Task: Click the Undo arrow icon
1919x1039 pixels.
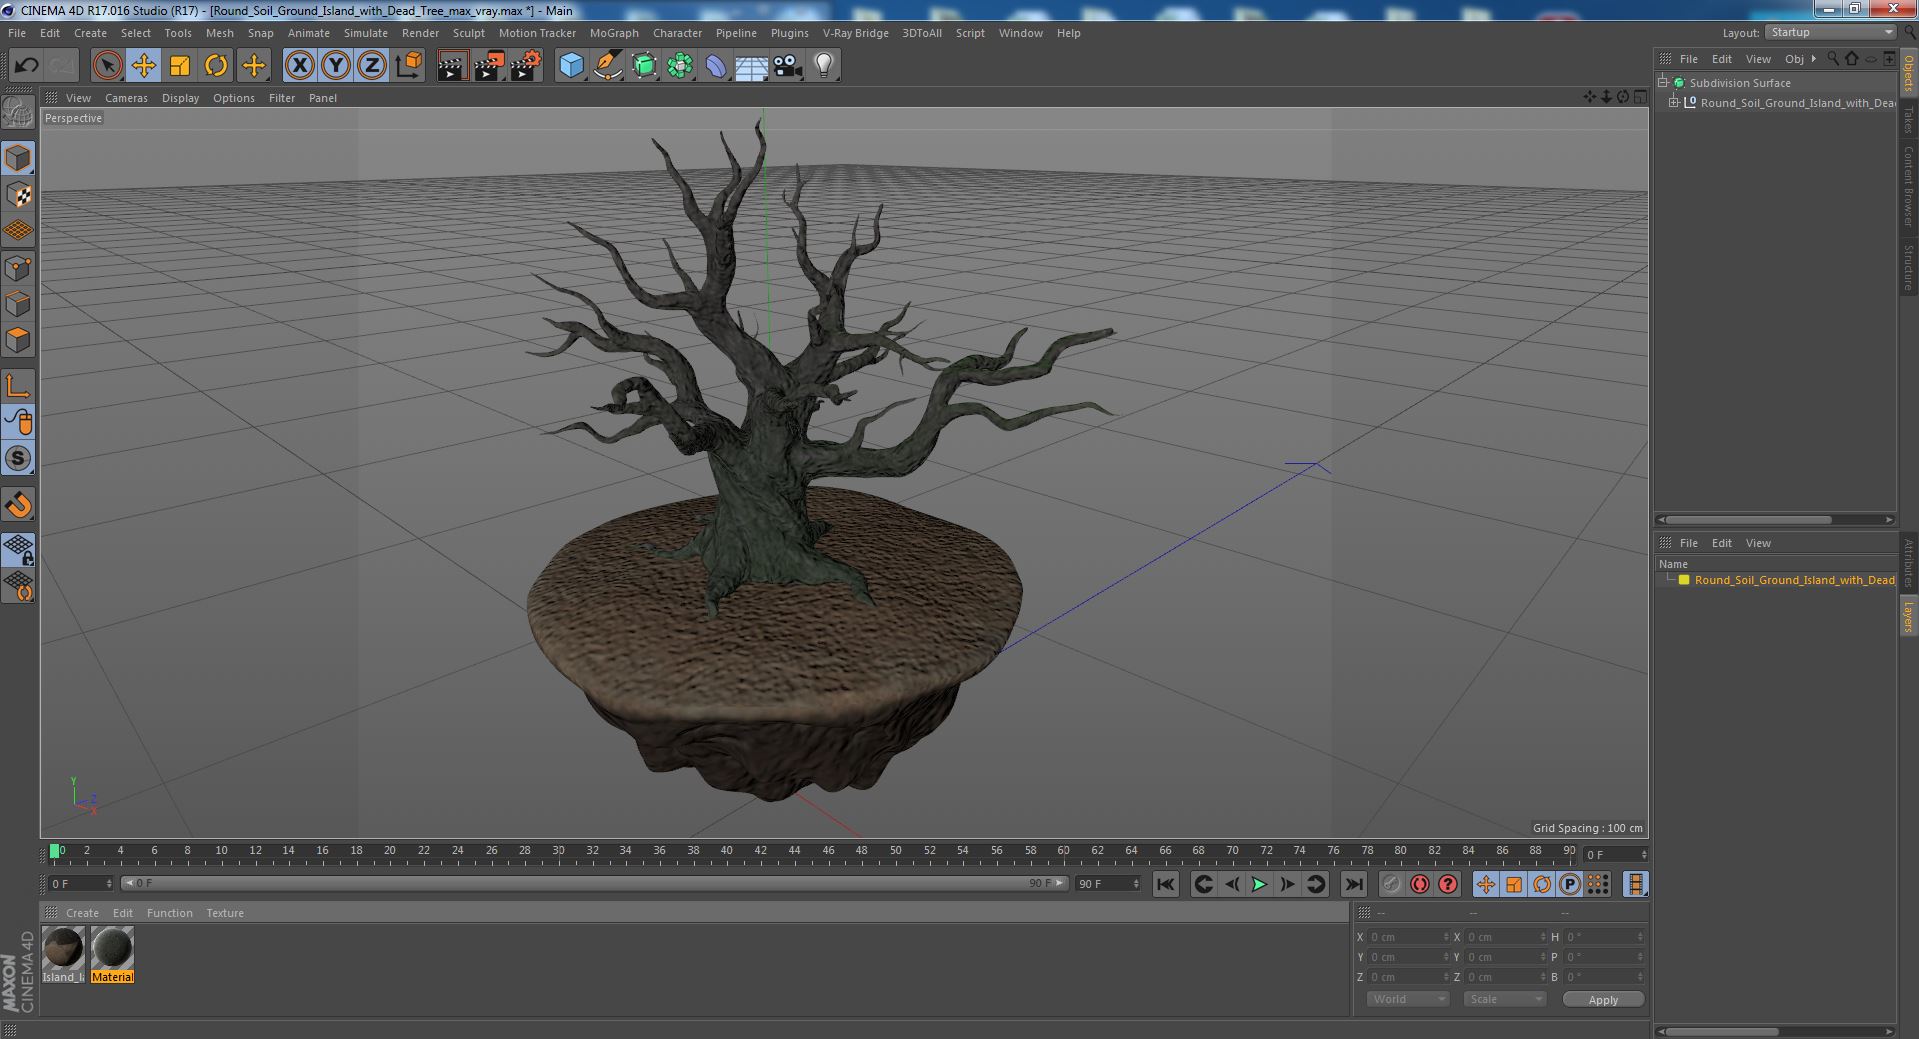Action: pos(26,66)
